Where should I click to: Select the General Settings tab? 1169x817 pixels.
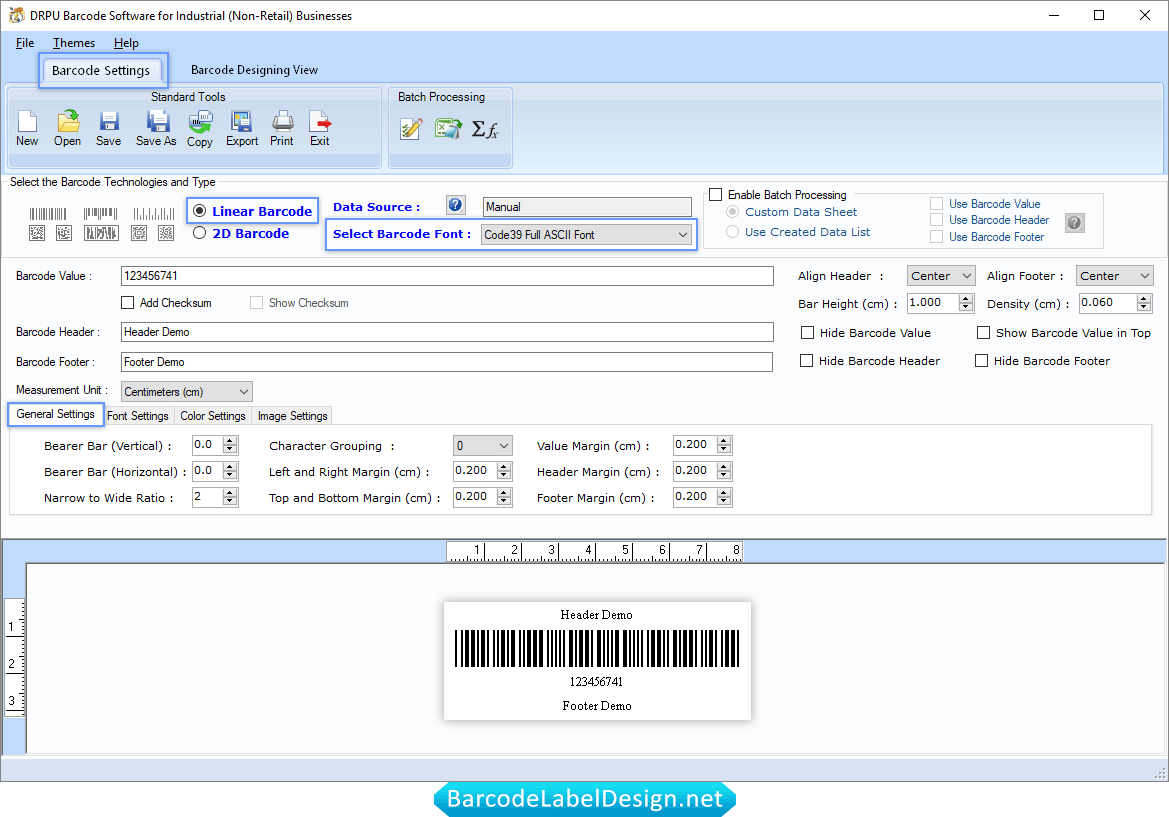tap(56, 414)
